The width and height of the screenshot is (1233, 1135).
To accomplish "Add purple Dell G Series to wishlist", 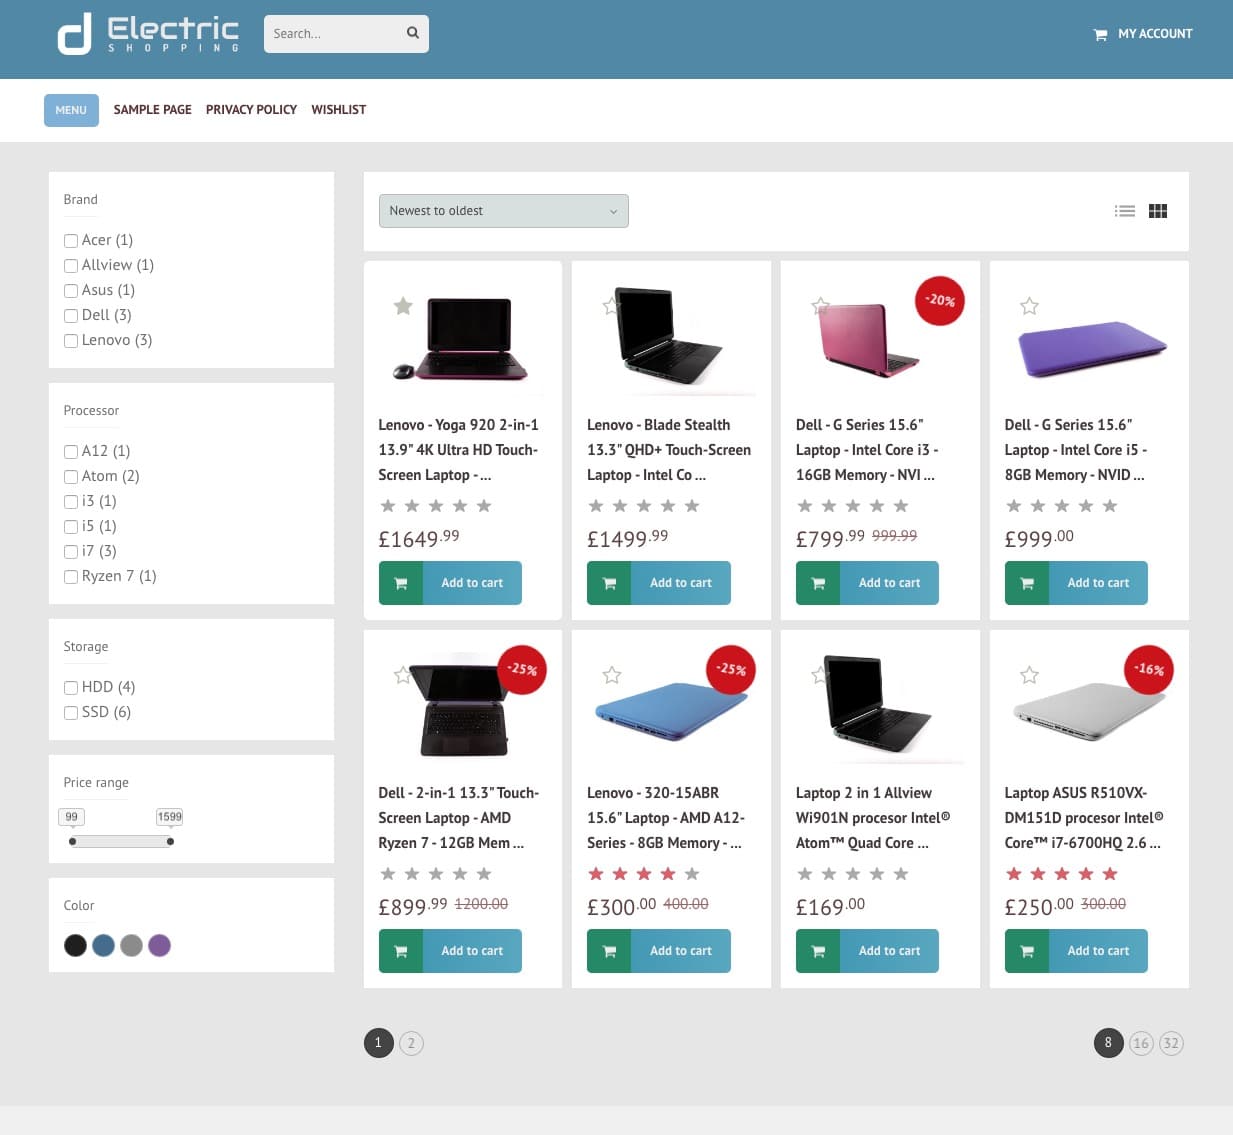I will [1029, 306].
